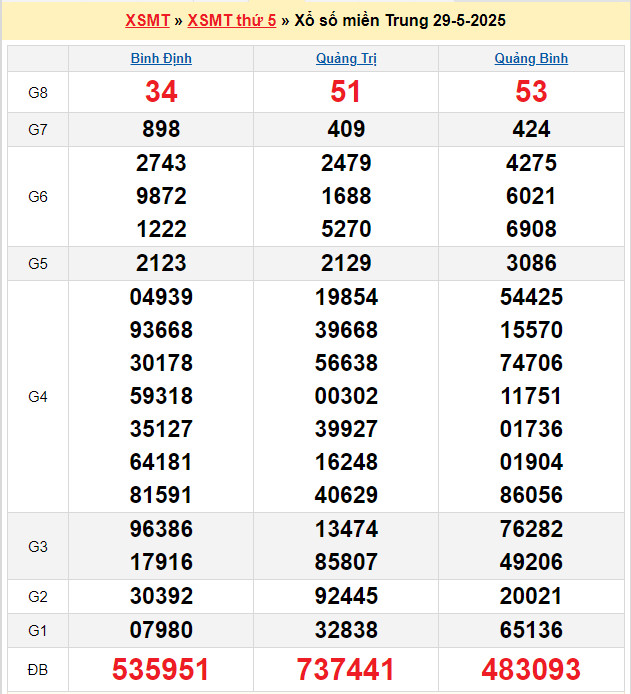Select G2 result 20021
Image resolution: width=631 pixels, height=694 pixels.
[x=531, y=596]
